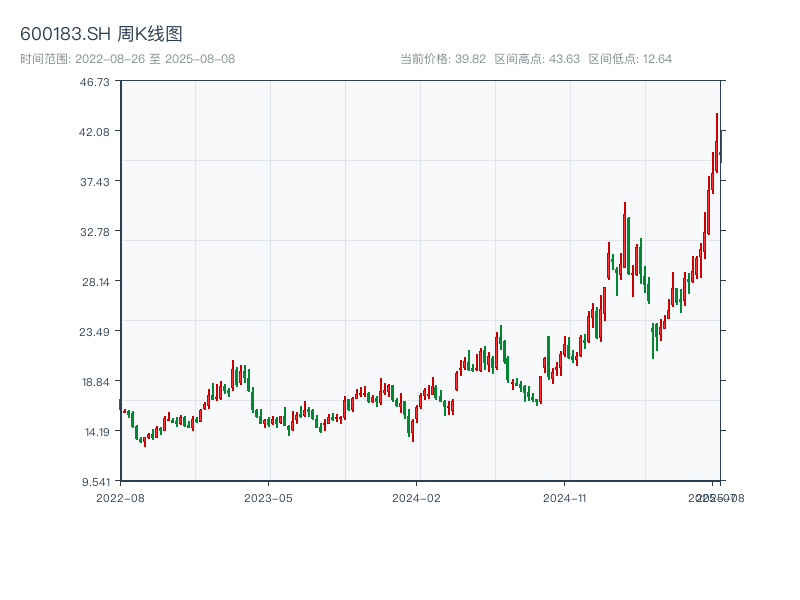Click the 42.08 y-axis price label
The width and height of the screenshot is (800, 600).
coord(94,132)
